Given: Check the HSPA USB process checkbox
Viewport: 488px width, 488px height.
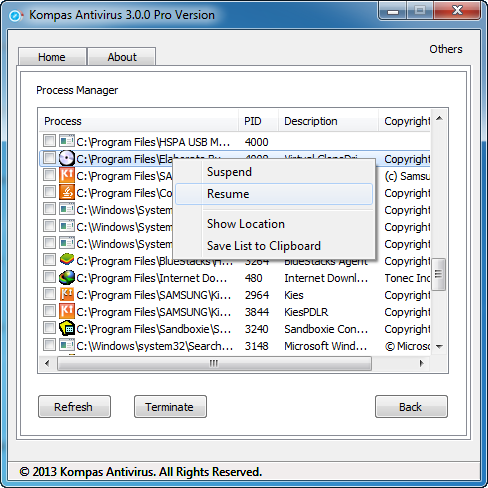Looking at the screenshot, I should (x=49, y=141).
